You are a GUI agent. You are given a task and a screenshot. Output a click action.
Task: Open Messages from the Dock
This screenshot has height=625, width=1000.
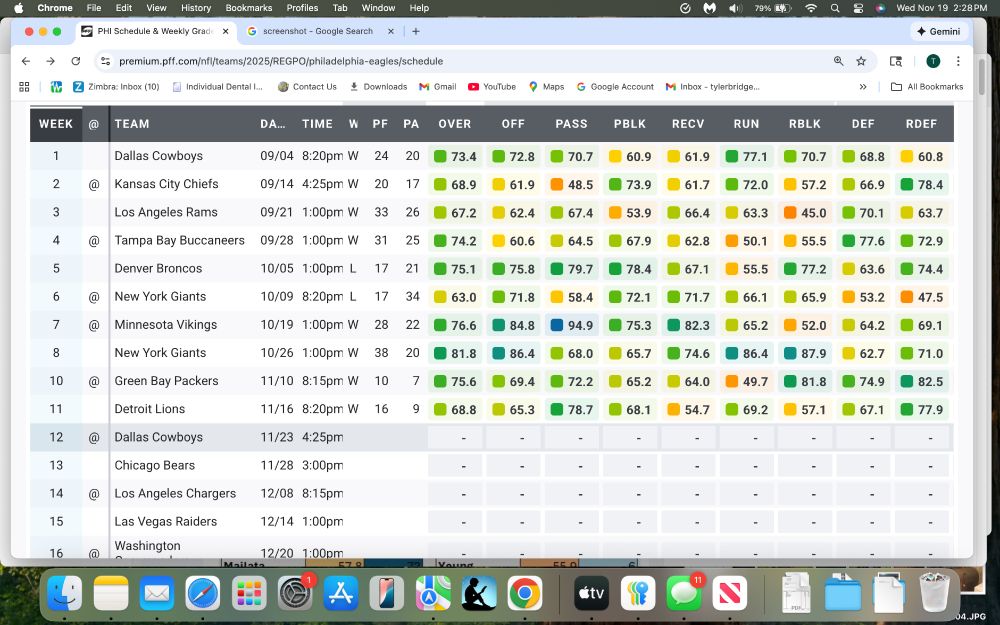[684, 593]
